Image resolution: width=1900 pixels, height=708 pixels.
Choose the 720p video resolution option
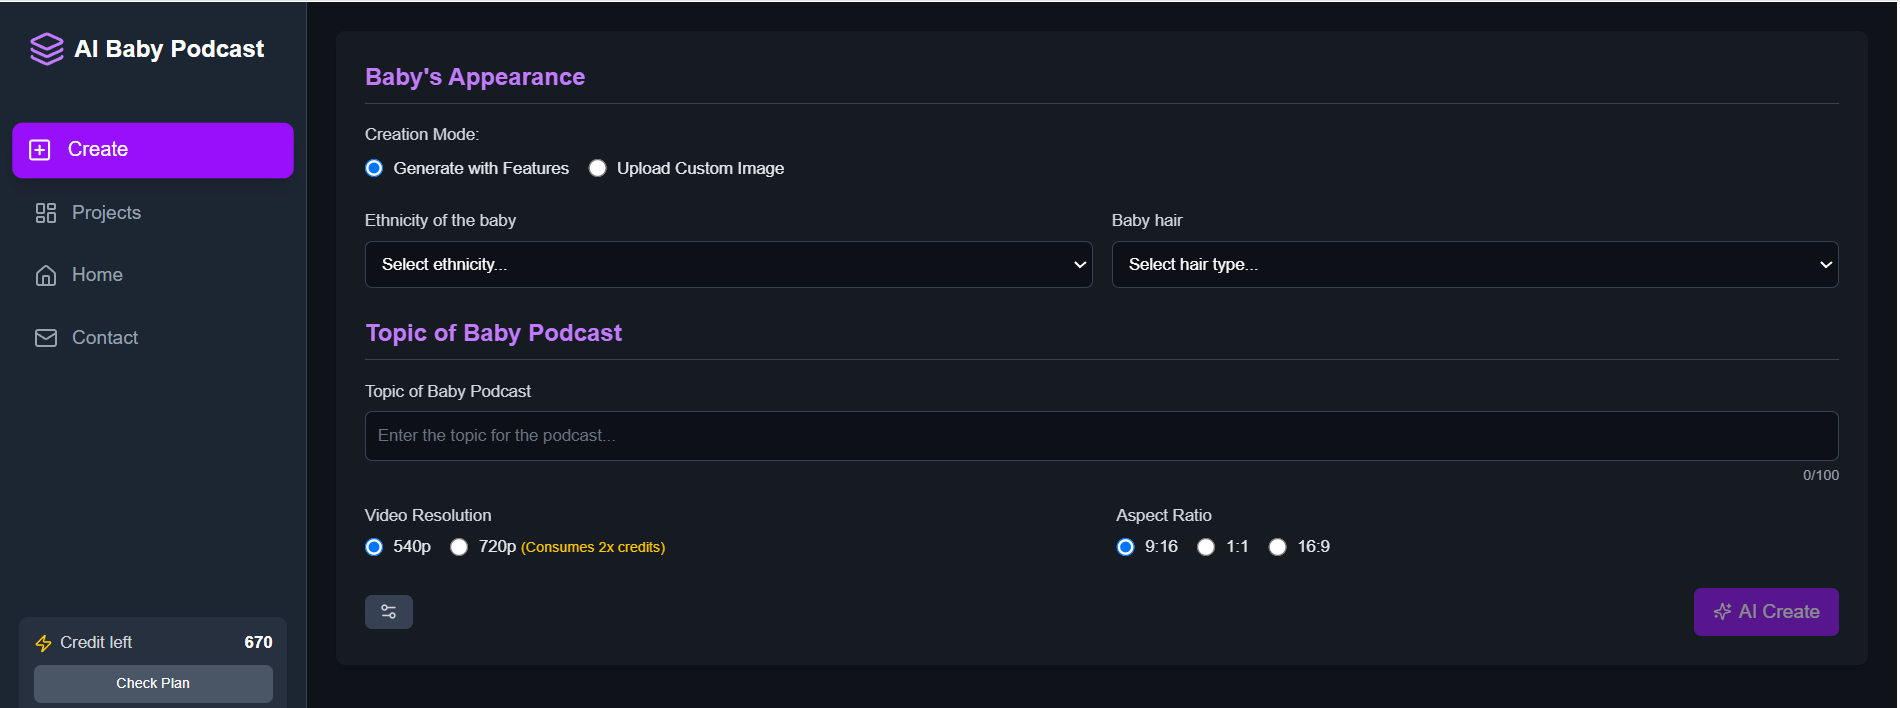[x=459, y=547]
